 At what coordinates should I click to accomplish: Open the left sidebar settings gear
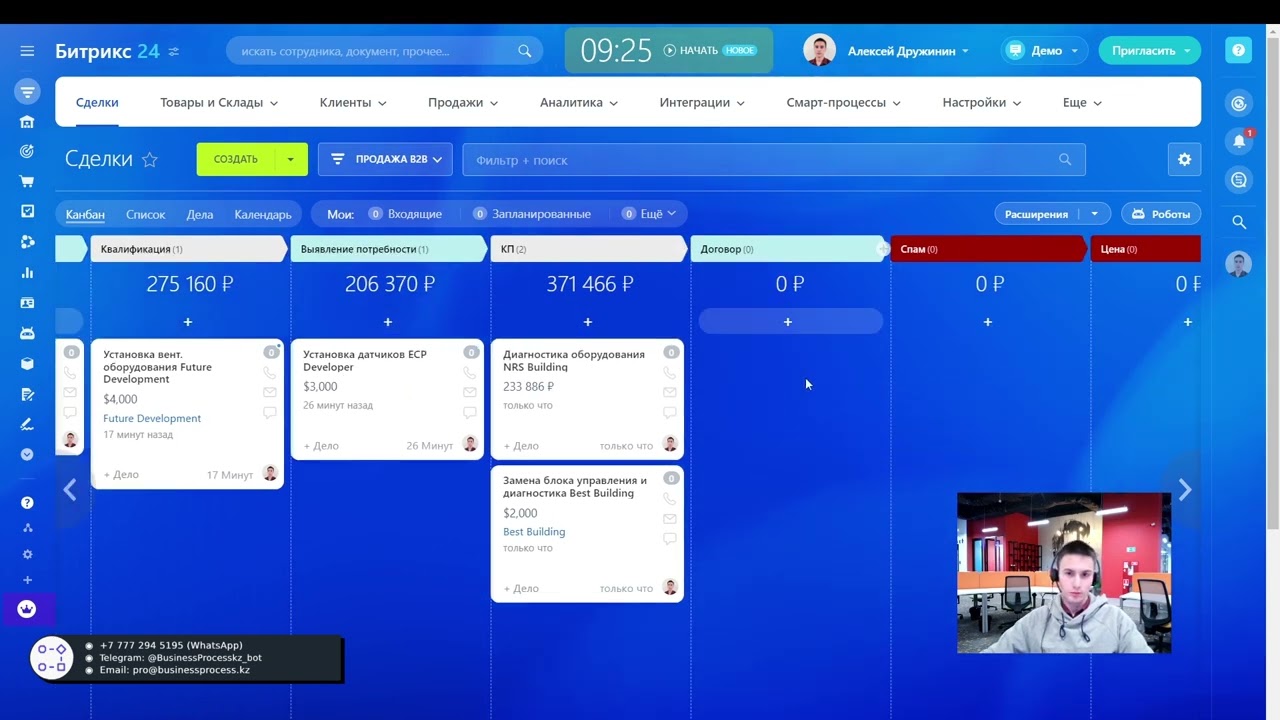pos(27,555)
